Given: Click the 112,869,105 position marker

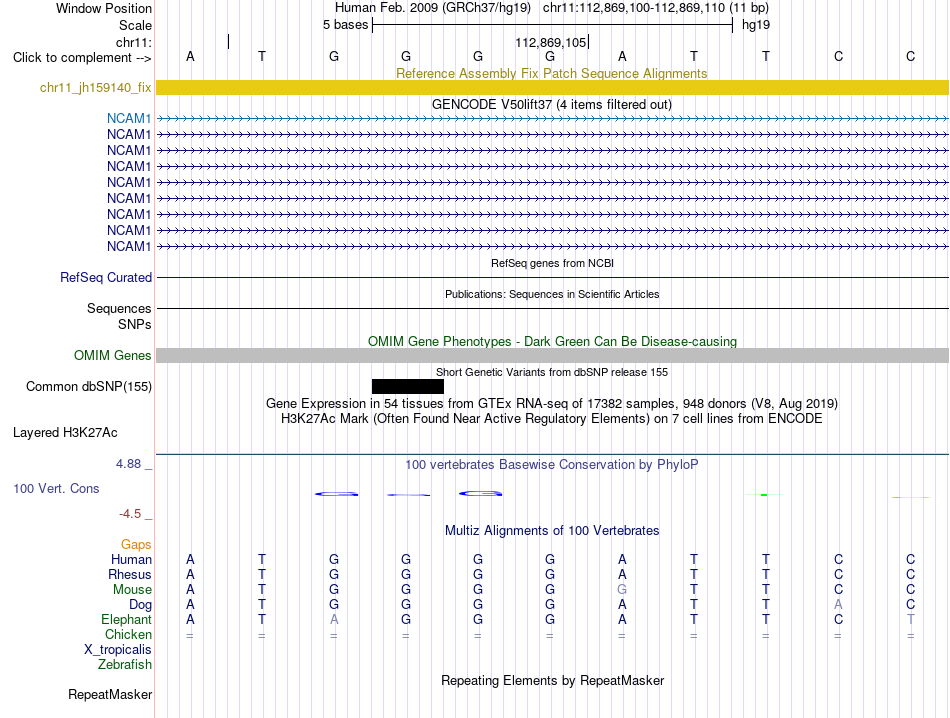Looking at the screenshot, I should (551, 42).
